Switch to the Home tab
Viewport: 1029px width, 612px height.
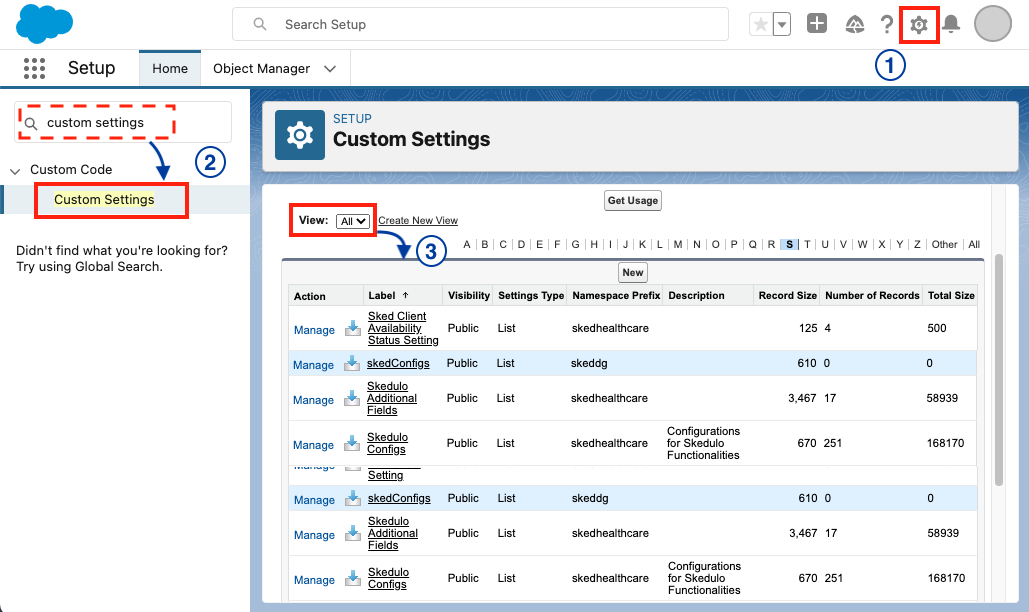pos(170,68)
